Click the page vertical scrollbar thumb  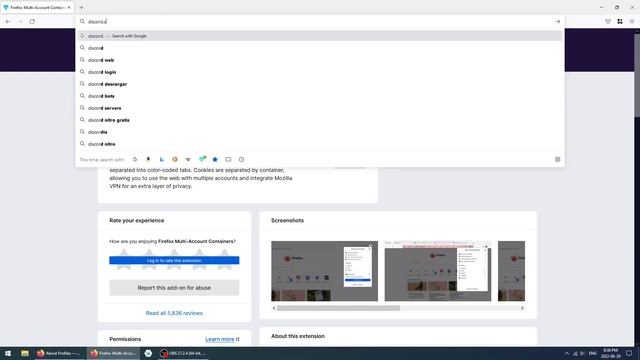637,76
